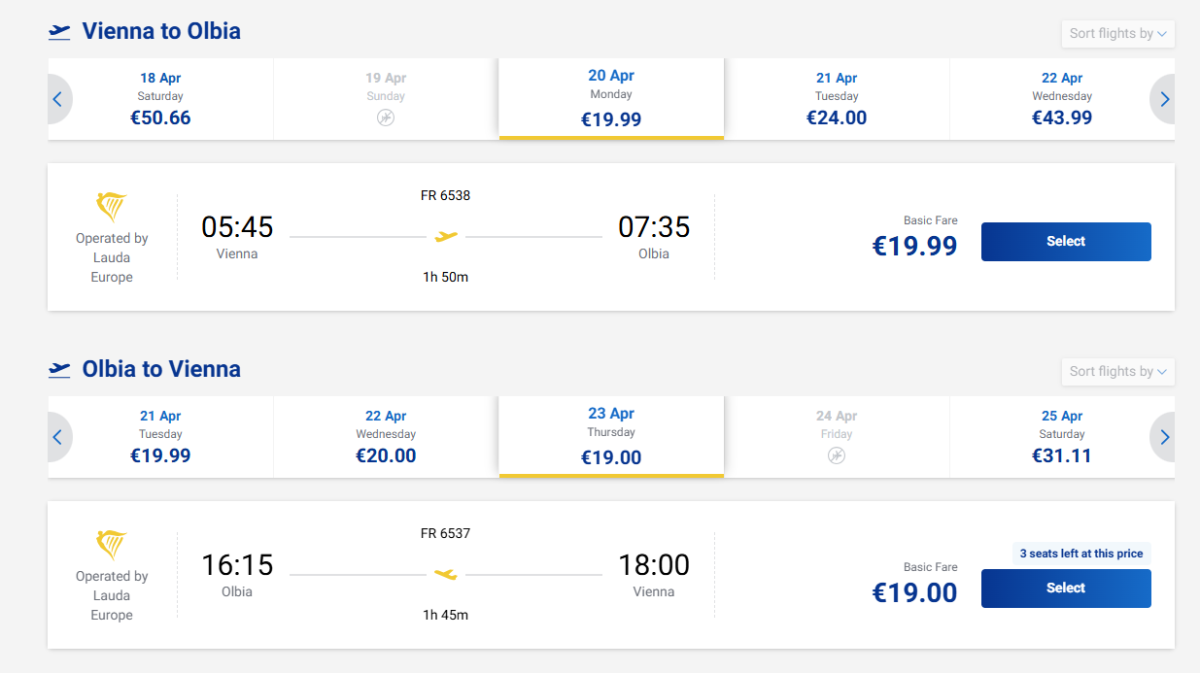Open Sort flights by dropdown for return flights
Viewport: 1200px width, 673px height.
click(x=1117, y=372)
